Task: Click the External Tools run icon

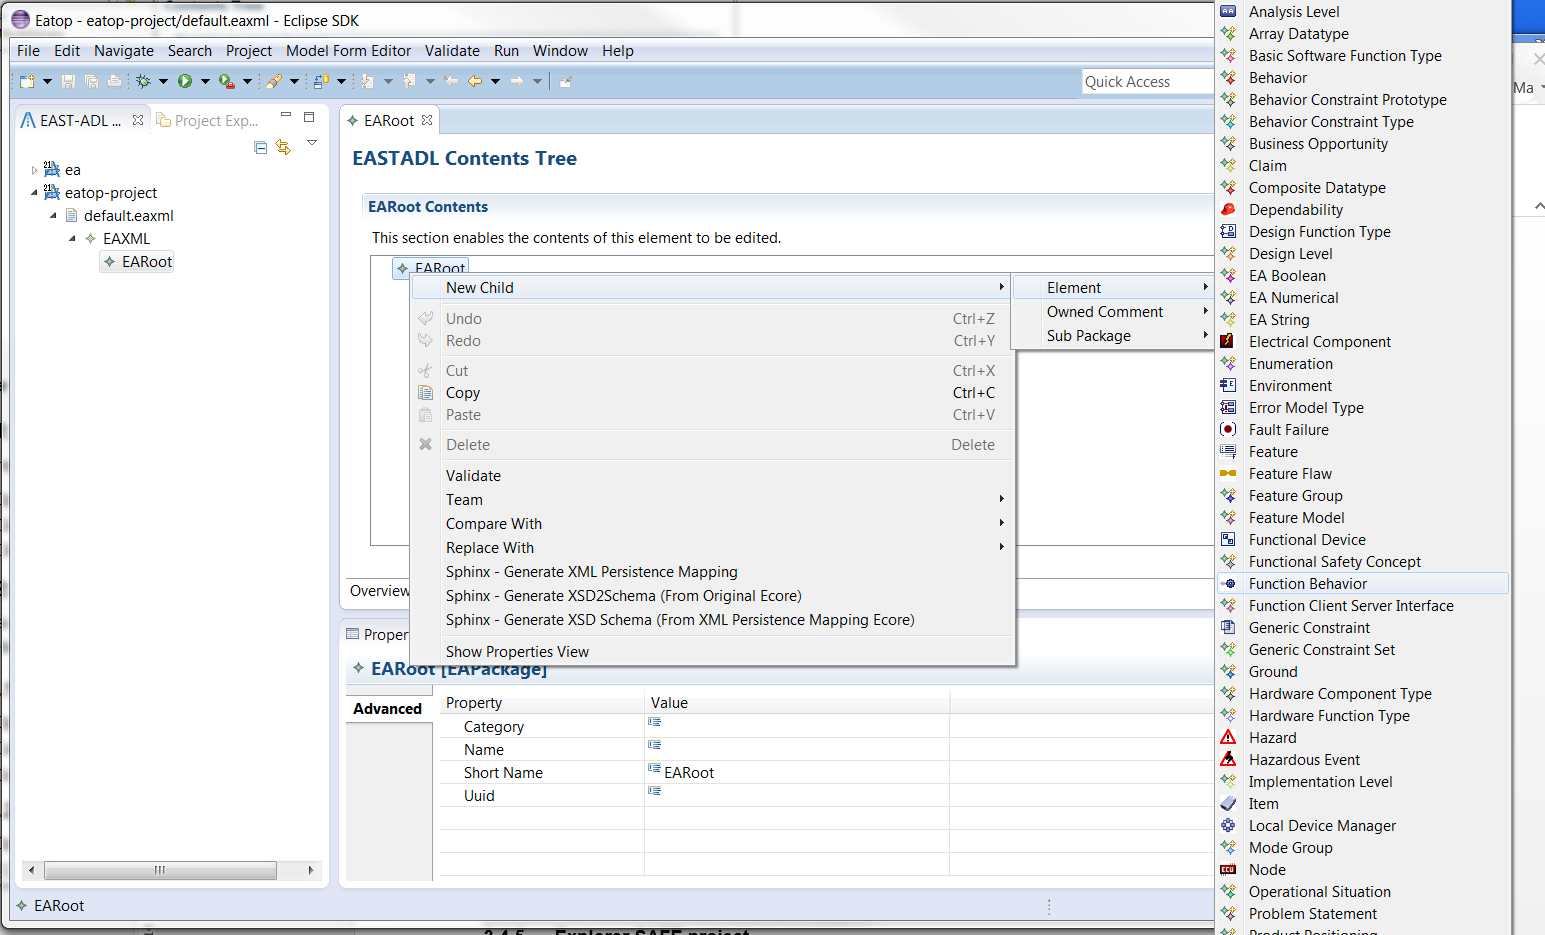Action: click(x=227, y=81)
